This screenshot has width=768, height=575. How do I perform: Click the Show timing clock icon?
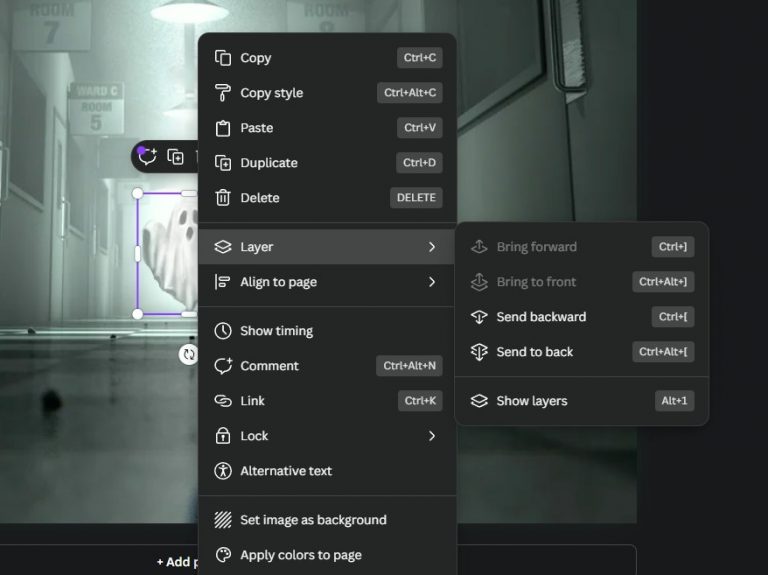tap(223, 331)
